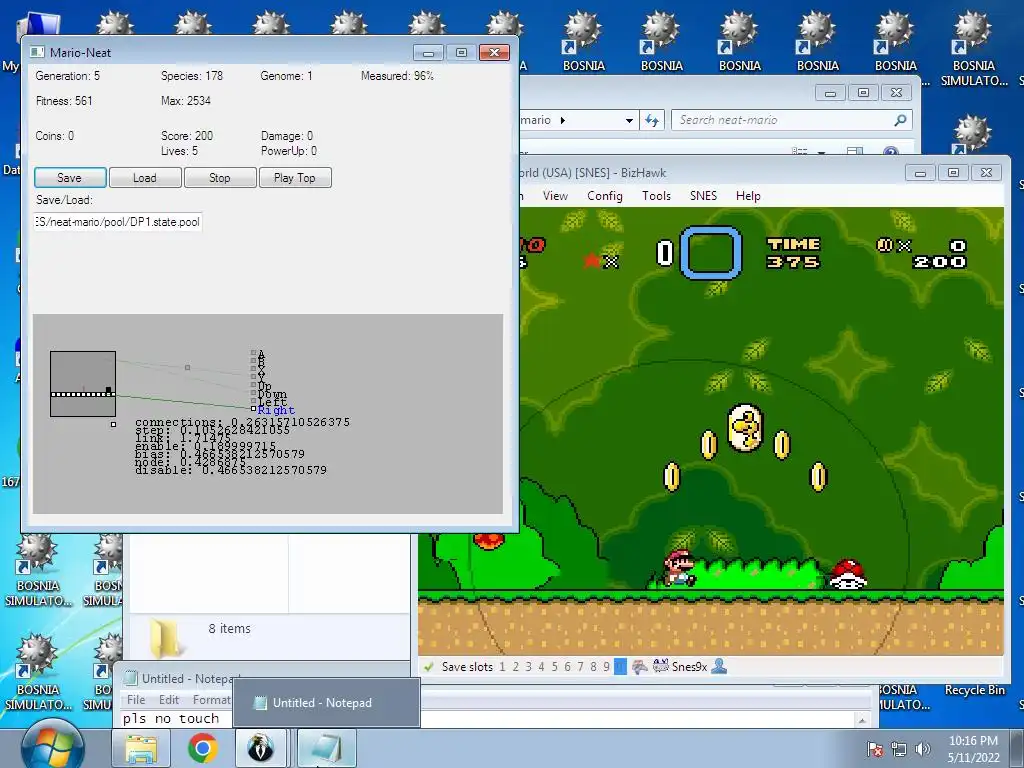This screenshot has height=768, width=1024.
Task: Click the Notepad taskbar icon
Action: [x=327, y=748]
